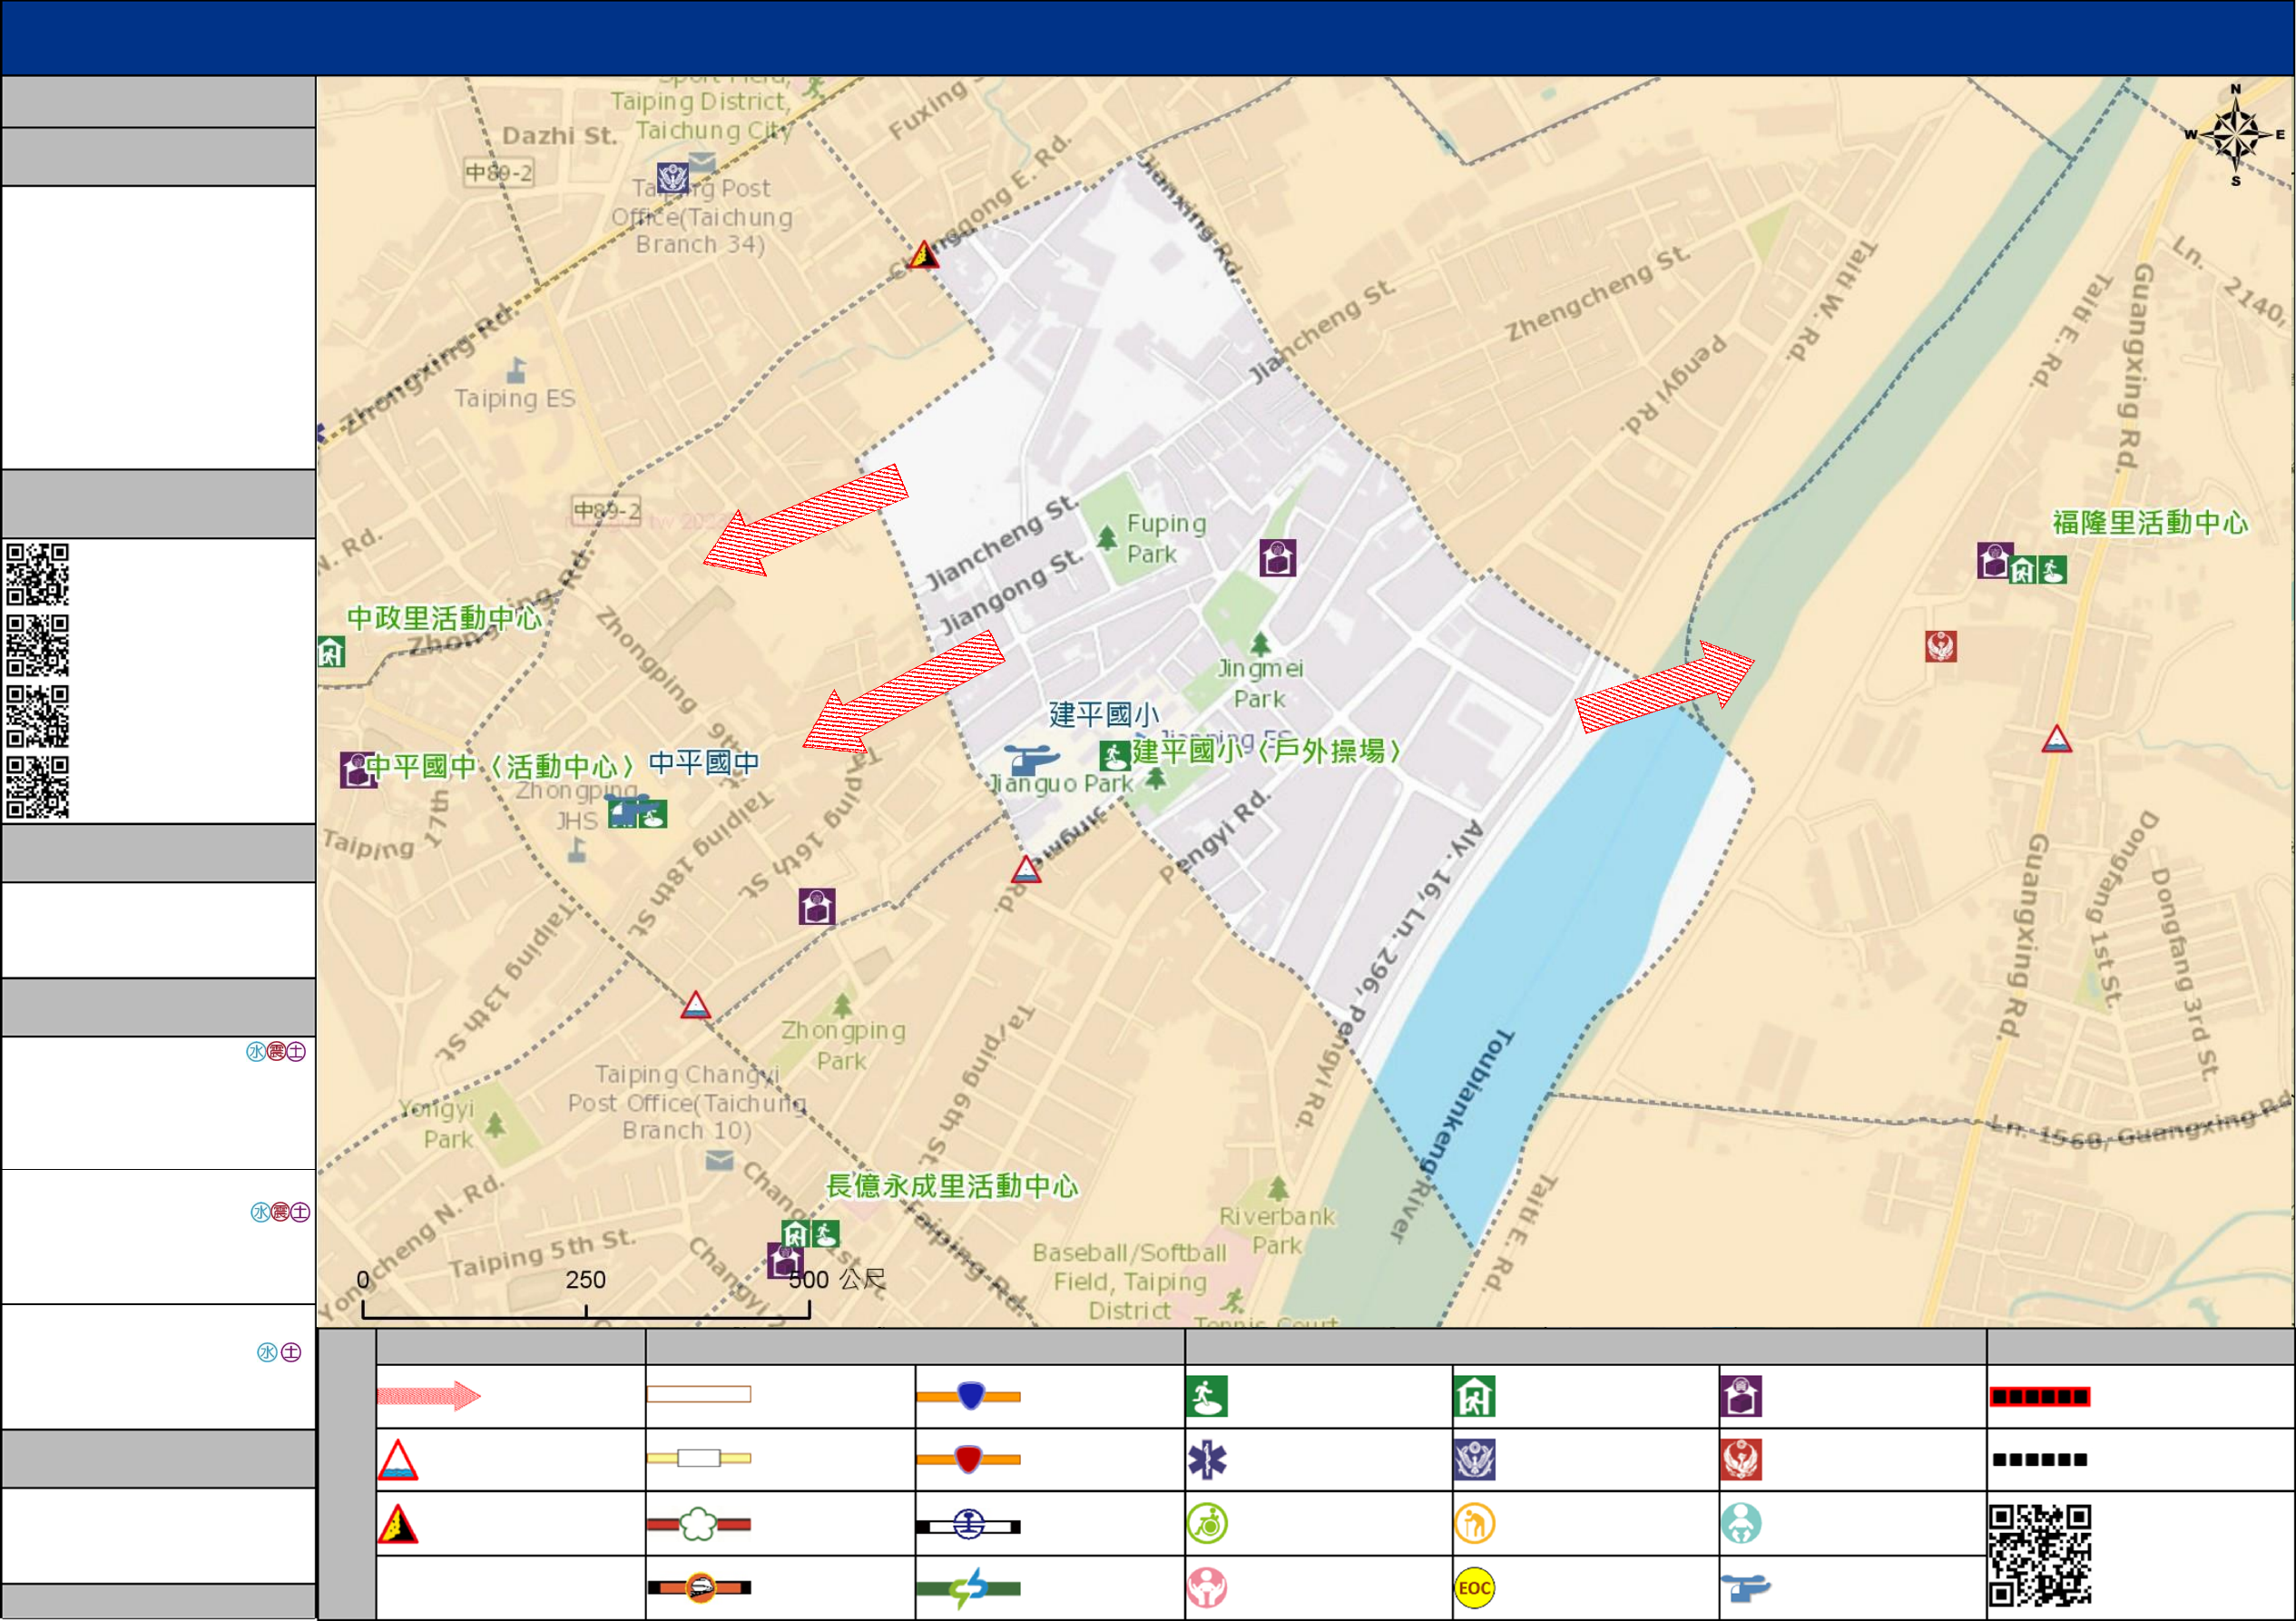Click the green flower road symbol in the legend

pos(698,1524)
